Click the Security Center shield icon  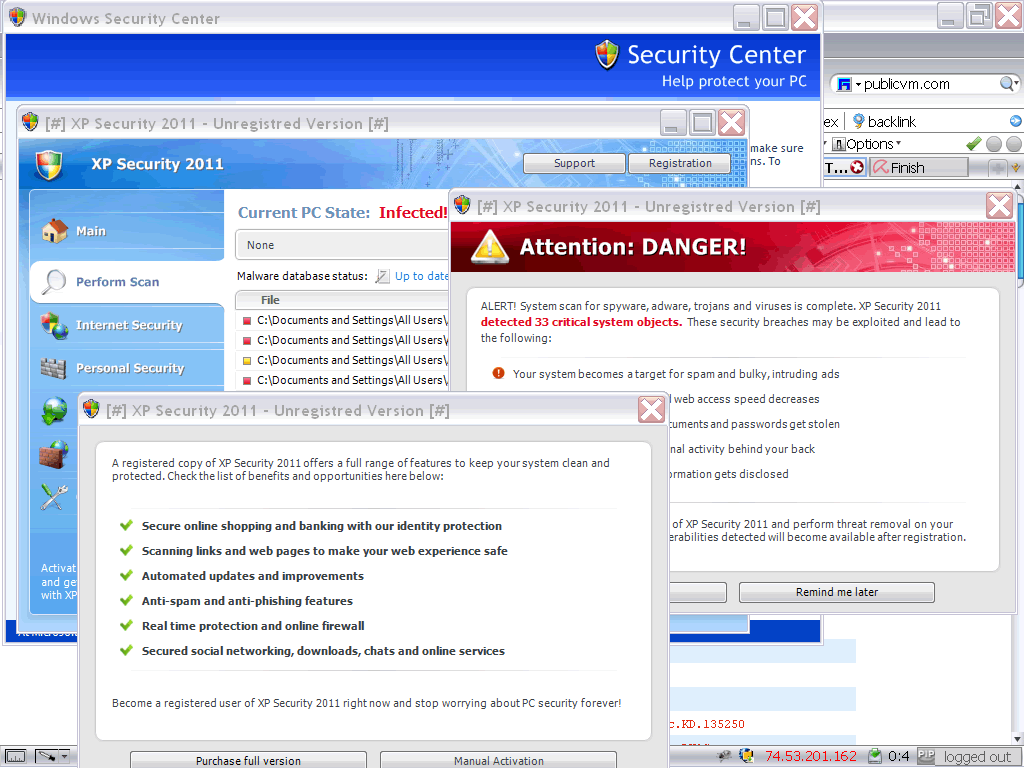[607, 55]
